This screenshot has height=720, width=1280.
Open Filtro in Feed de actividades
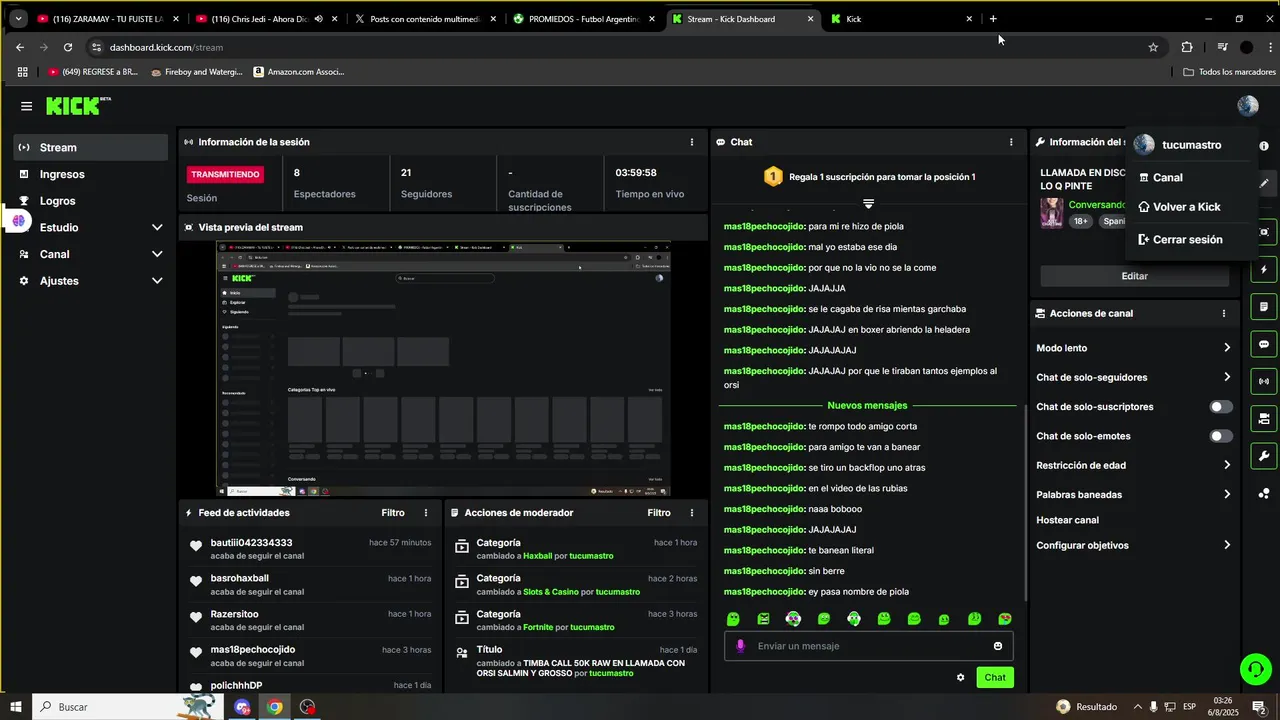pyautogui.click(x=393, y=513)
